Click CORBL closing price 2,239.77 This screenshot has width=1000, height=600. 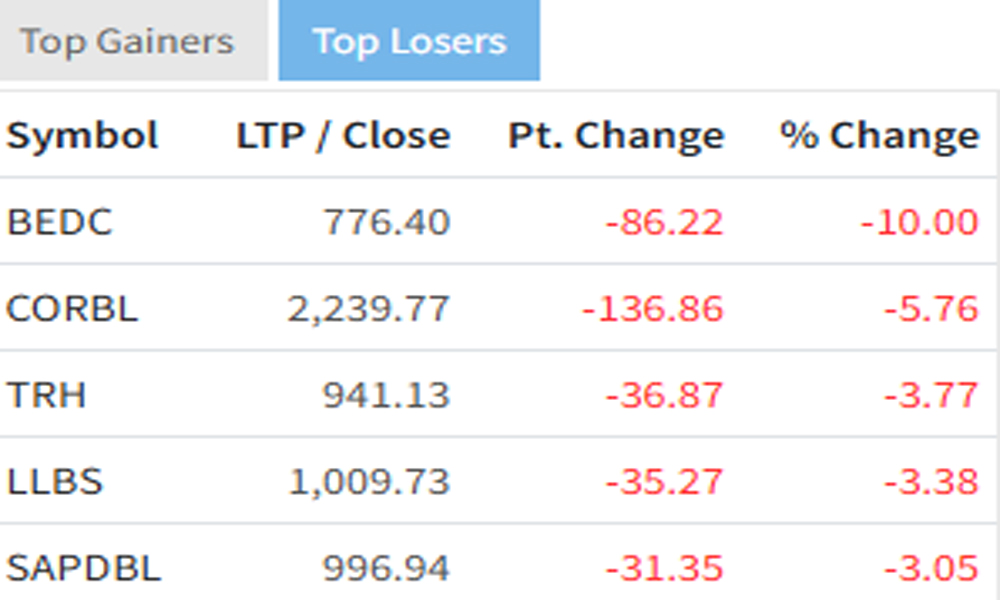pyautogui.click(x=369, y=309)
